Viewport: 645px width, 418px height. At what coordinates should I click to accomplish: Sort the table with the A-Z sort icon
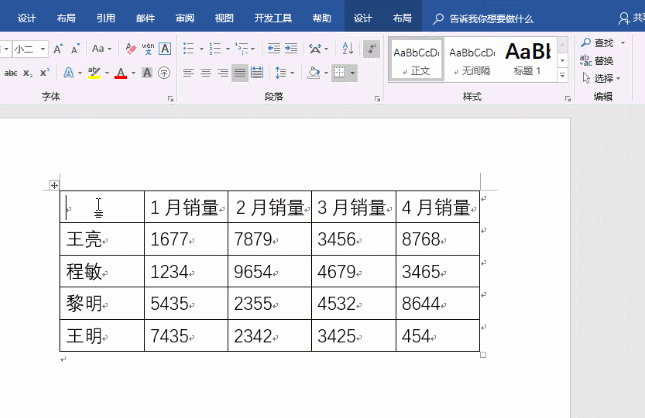click(x=348, y=49)
